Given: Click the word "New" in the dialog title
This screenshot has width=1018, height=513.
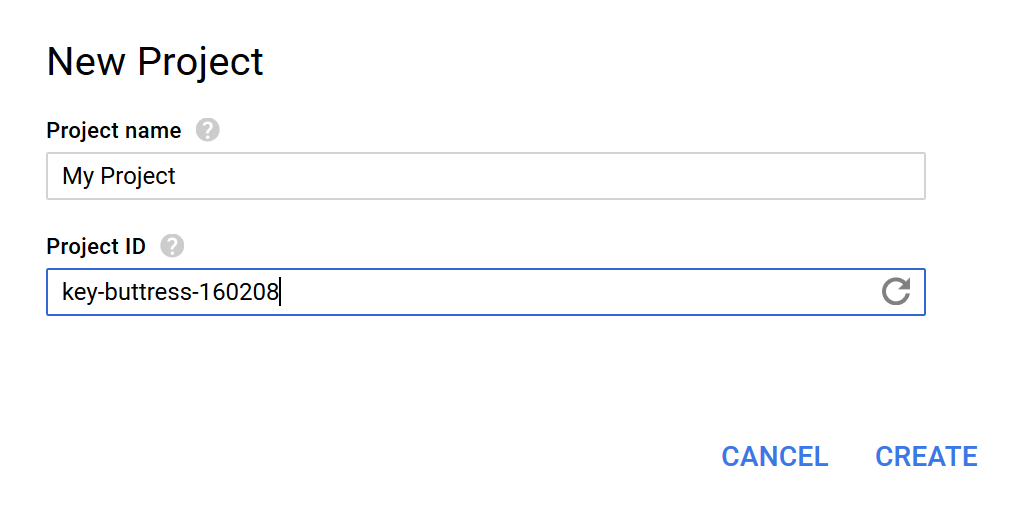Looking at the screenshot, I should (x=86, y=62).
